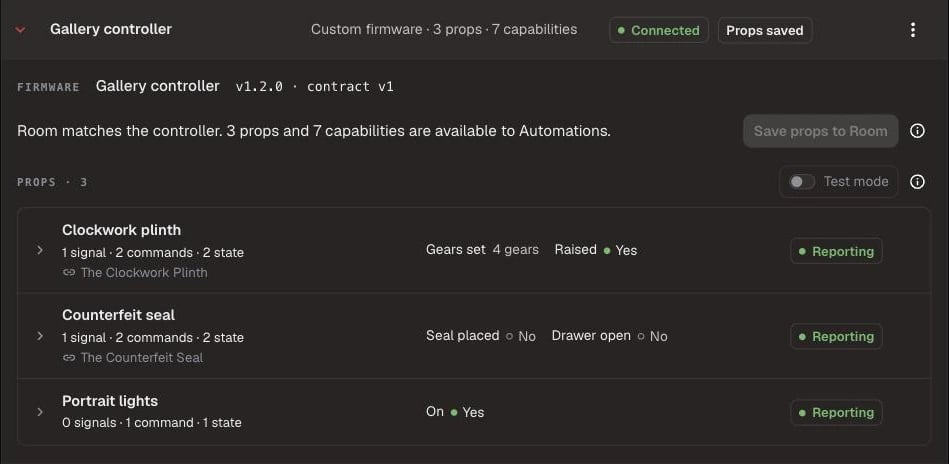Screen dimensions: 949x464
Task: Open the three-dot menu for Gallery controller
Action: [913, 30]
